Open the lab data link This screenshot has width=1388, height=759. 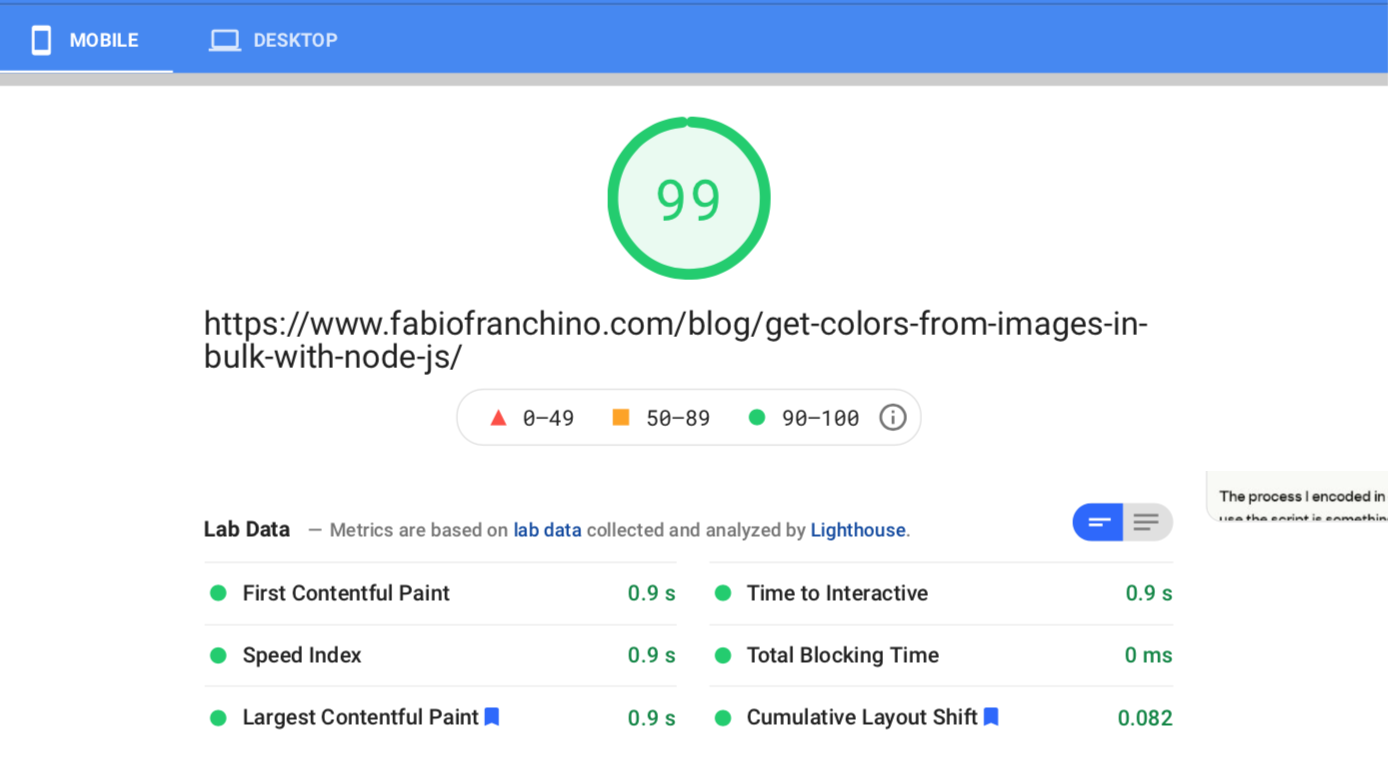coord(547,530)
